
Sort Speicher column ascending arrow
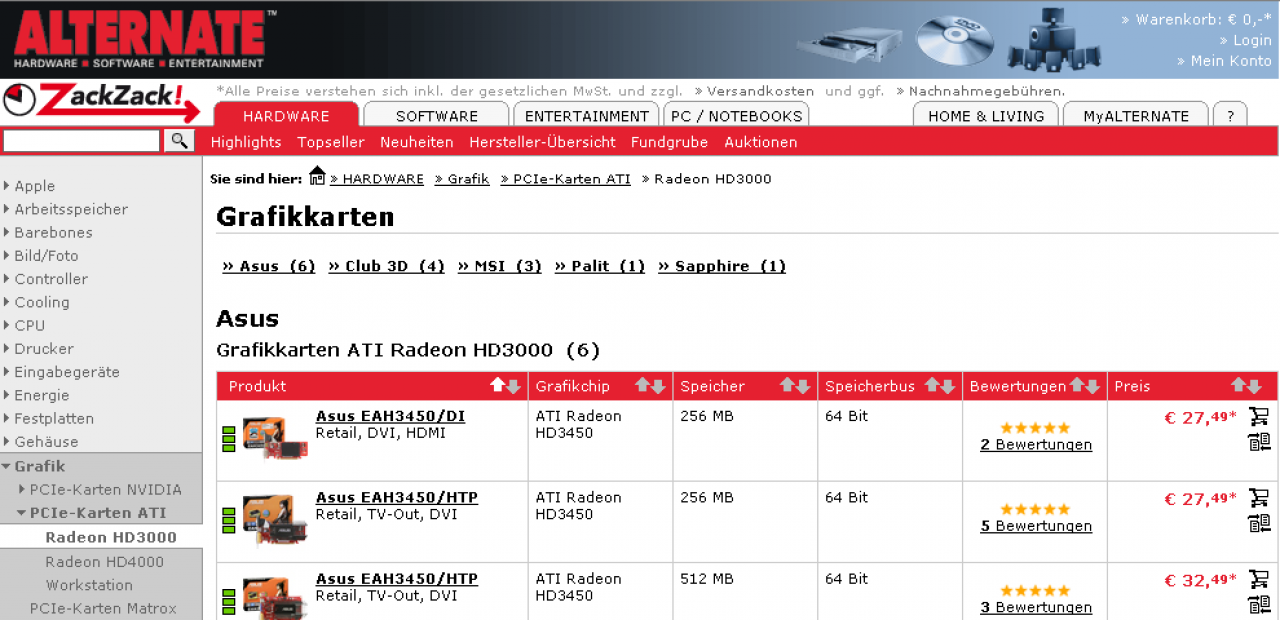788,386
